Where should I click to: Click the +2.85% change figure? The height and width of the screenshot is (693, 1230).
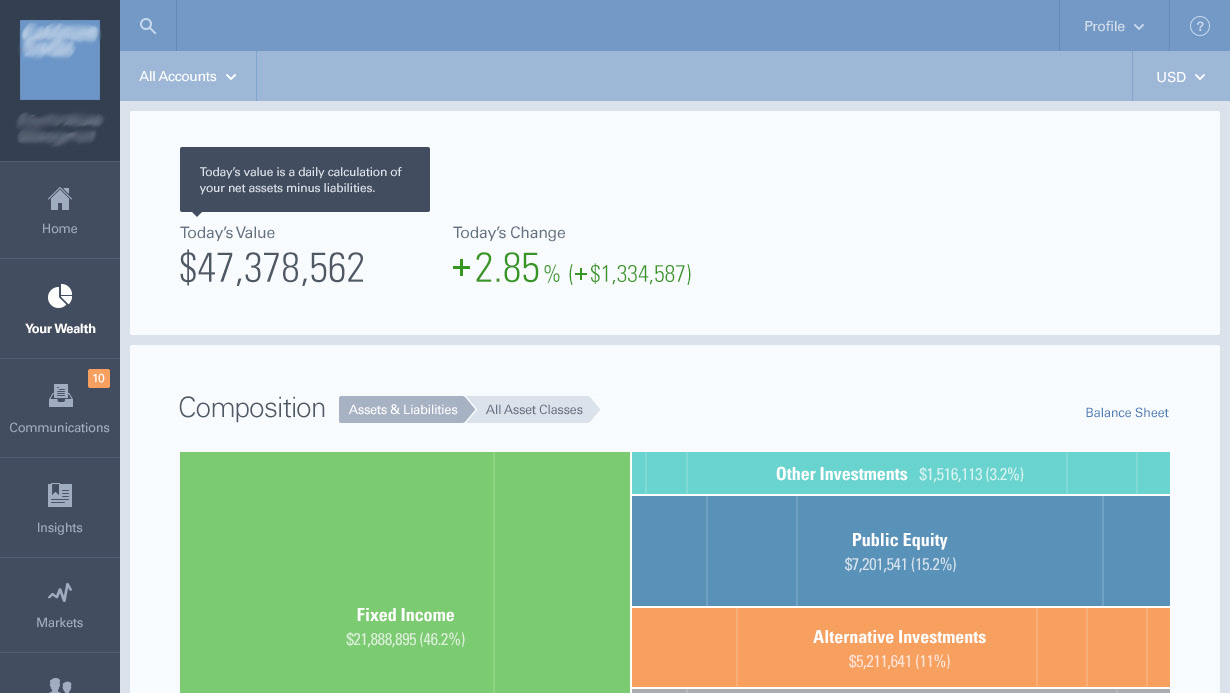(506, 269)
